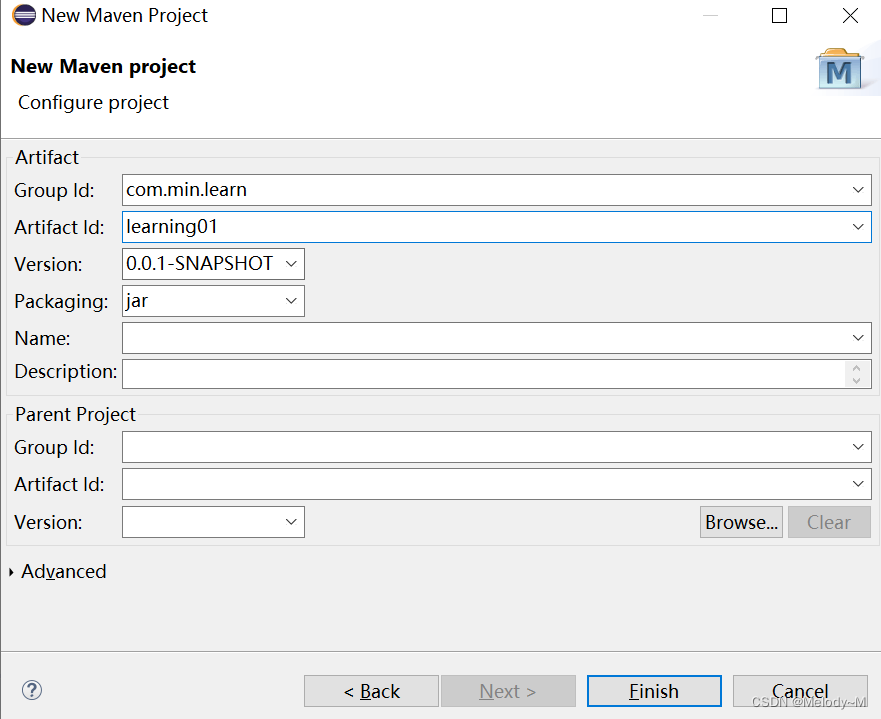Open the Name field dropdown arrow
Image resolution: width=881 pixels, height=719 pixels.
(x=857, y=338)
